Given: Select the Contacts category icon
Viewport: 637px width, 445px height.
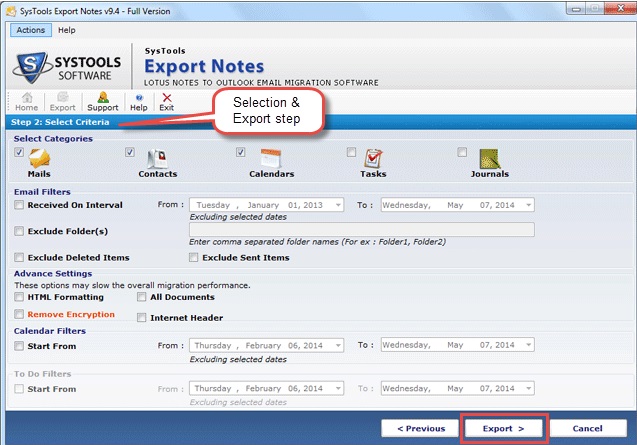Looking at the screenshot, I should [x=156, y=159].
